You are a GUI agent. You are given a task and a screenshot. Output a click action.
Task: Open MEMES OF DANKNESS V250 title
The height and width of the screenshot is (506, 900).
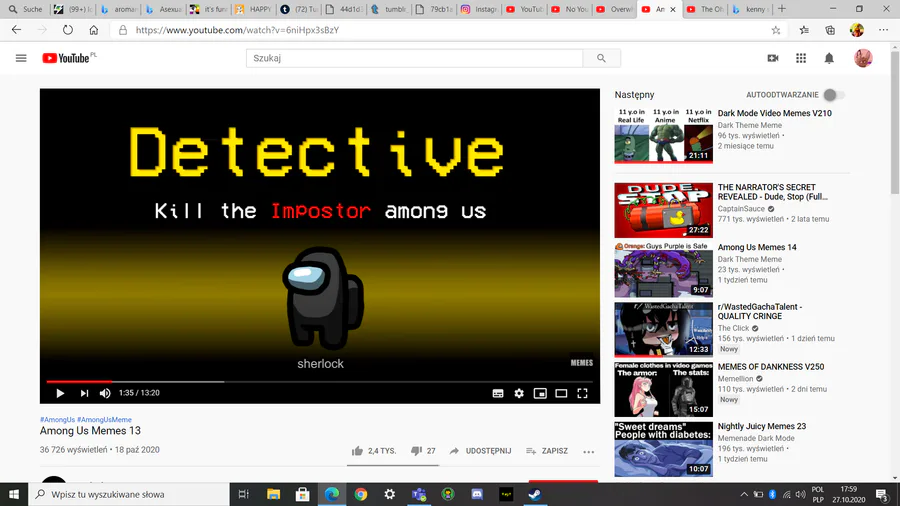(771, 367)
